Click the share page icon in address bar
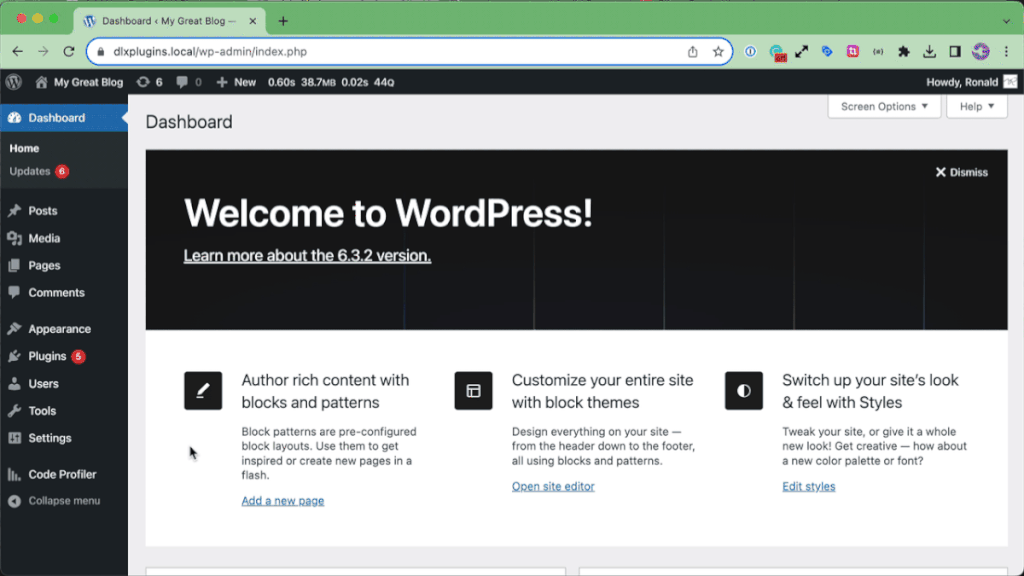 pyautogui.click(x=692, y=52)
